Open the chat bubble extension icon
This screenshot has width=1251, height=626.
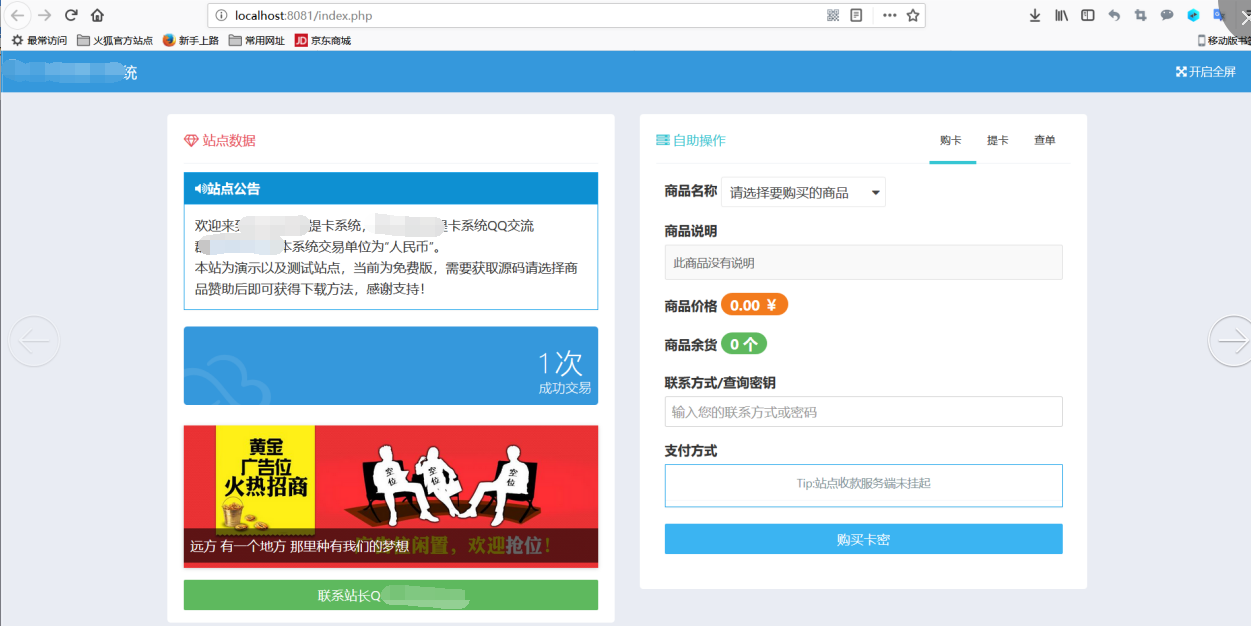tap(1166, 15)
